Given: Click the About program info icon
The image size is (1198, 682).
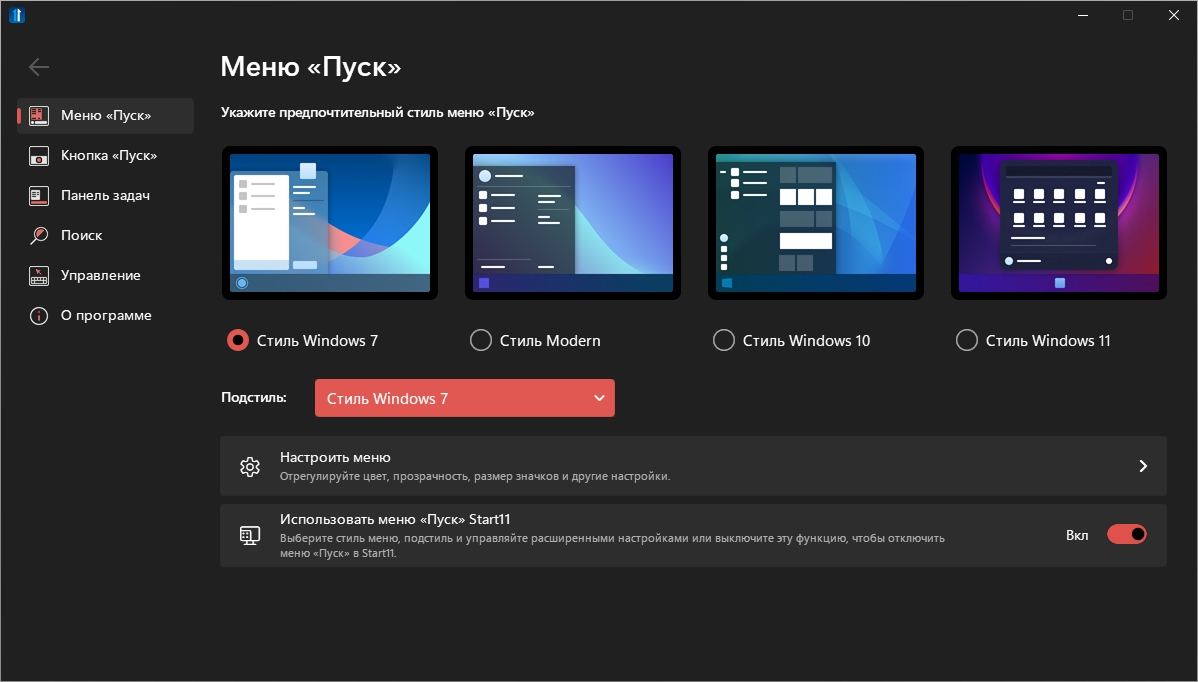Looking at the screenshot, I should pyautogui.click(x=39, y=316).
